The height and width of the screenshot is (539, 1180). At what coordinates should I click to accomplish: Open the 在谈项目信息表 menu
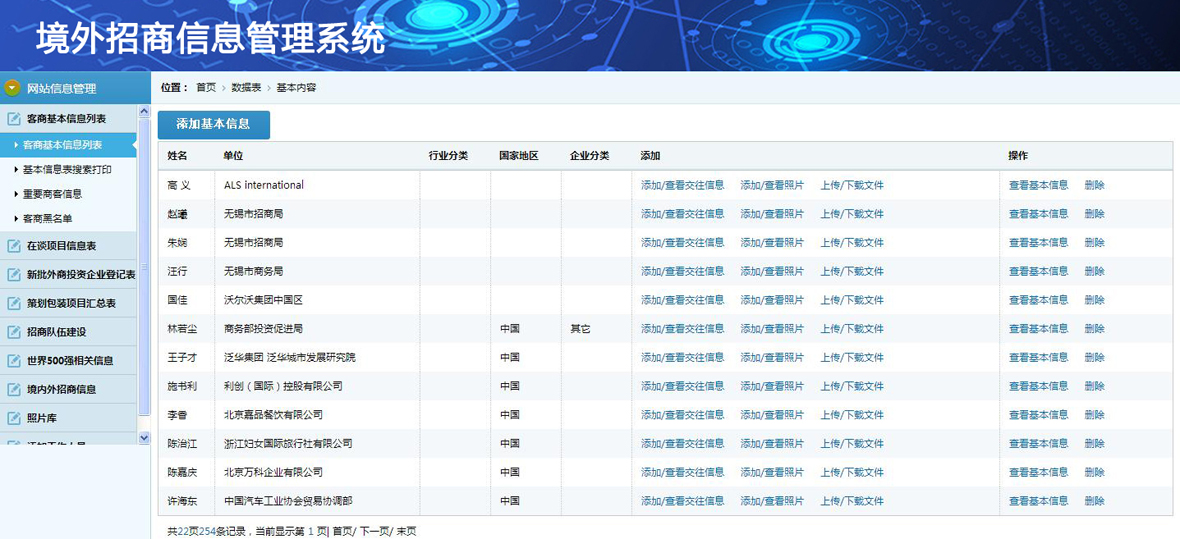click(x=68, y=245)
